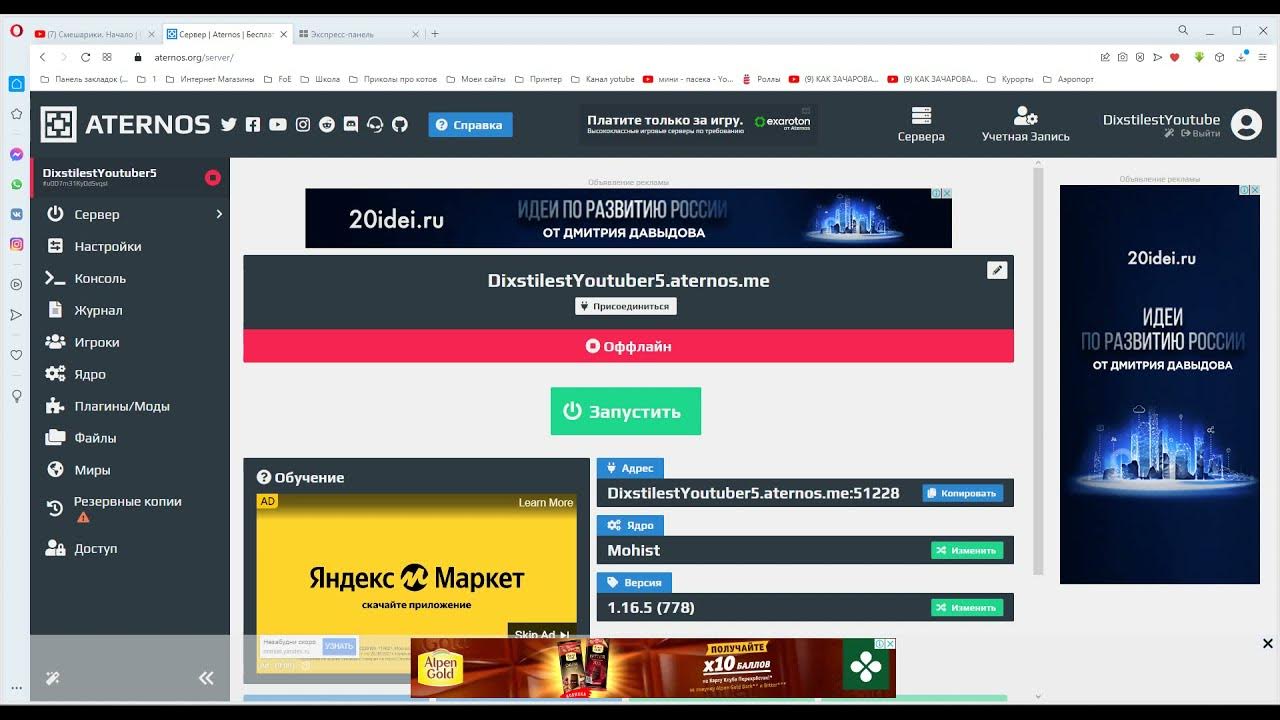Open Messenger in Opera sidebar
This screenshot has width=1280, height=720.
point(16,155)
